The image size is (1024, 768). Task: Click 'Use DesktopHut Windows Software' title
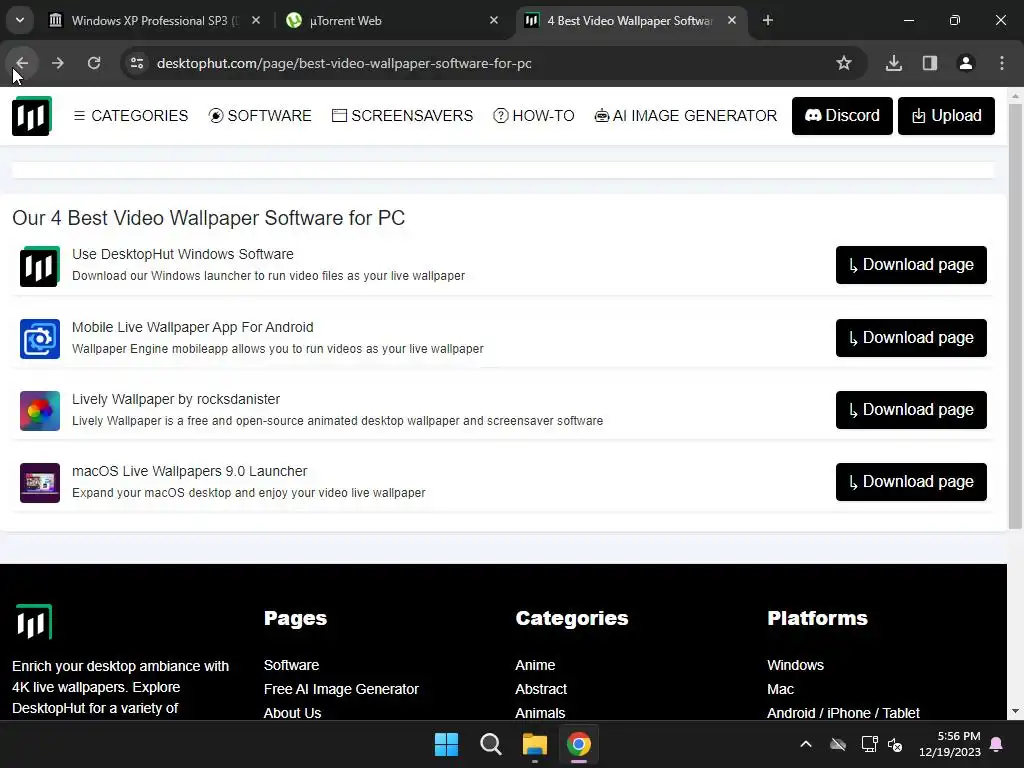tap(183, 254)
